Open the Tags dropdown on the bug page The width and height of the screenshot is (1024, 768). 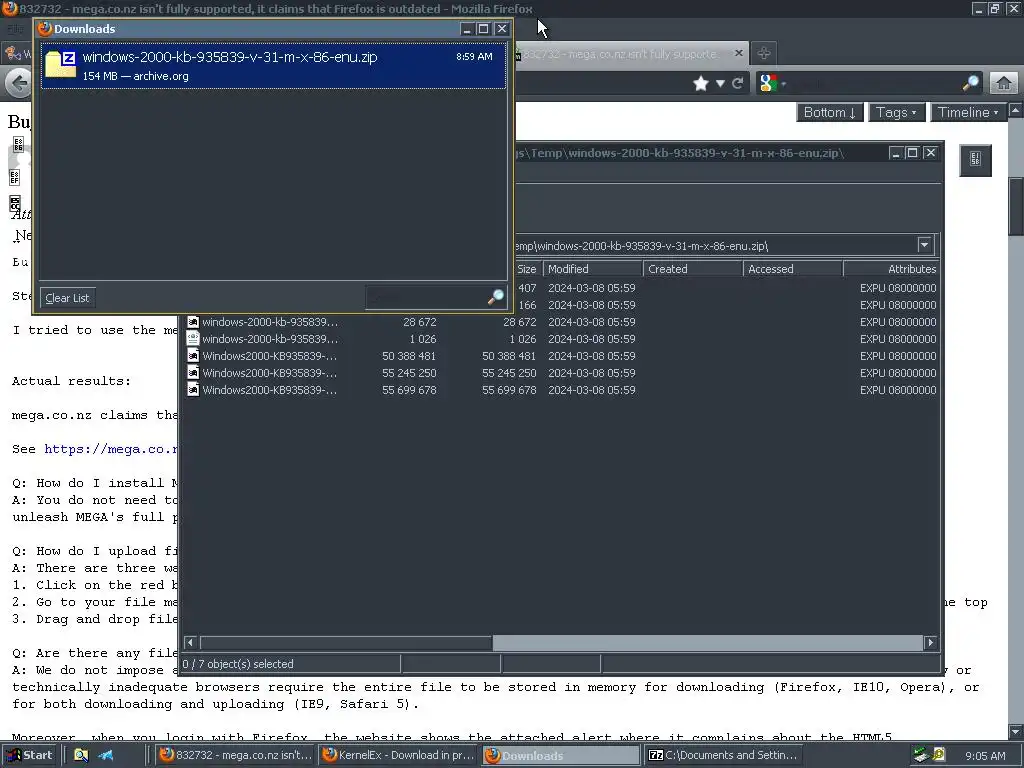pyautogui.click(x=896, y=112)
